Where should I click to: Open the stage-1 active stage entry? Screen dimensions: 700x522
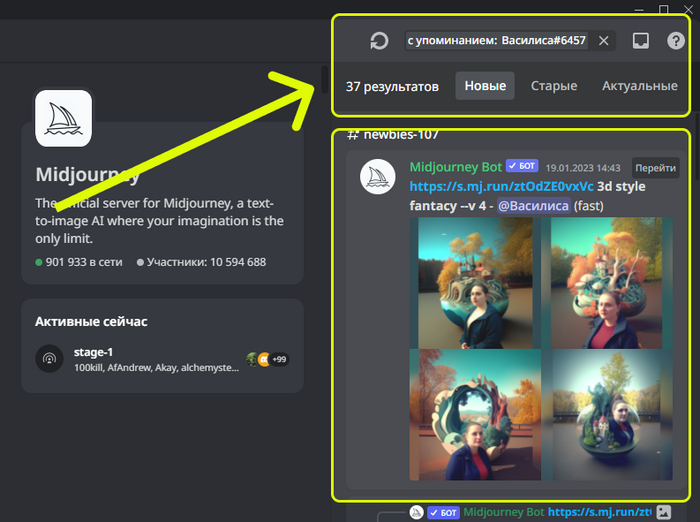(162, 359)
